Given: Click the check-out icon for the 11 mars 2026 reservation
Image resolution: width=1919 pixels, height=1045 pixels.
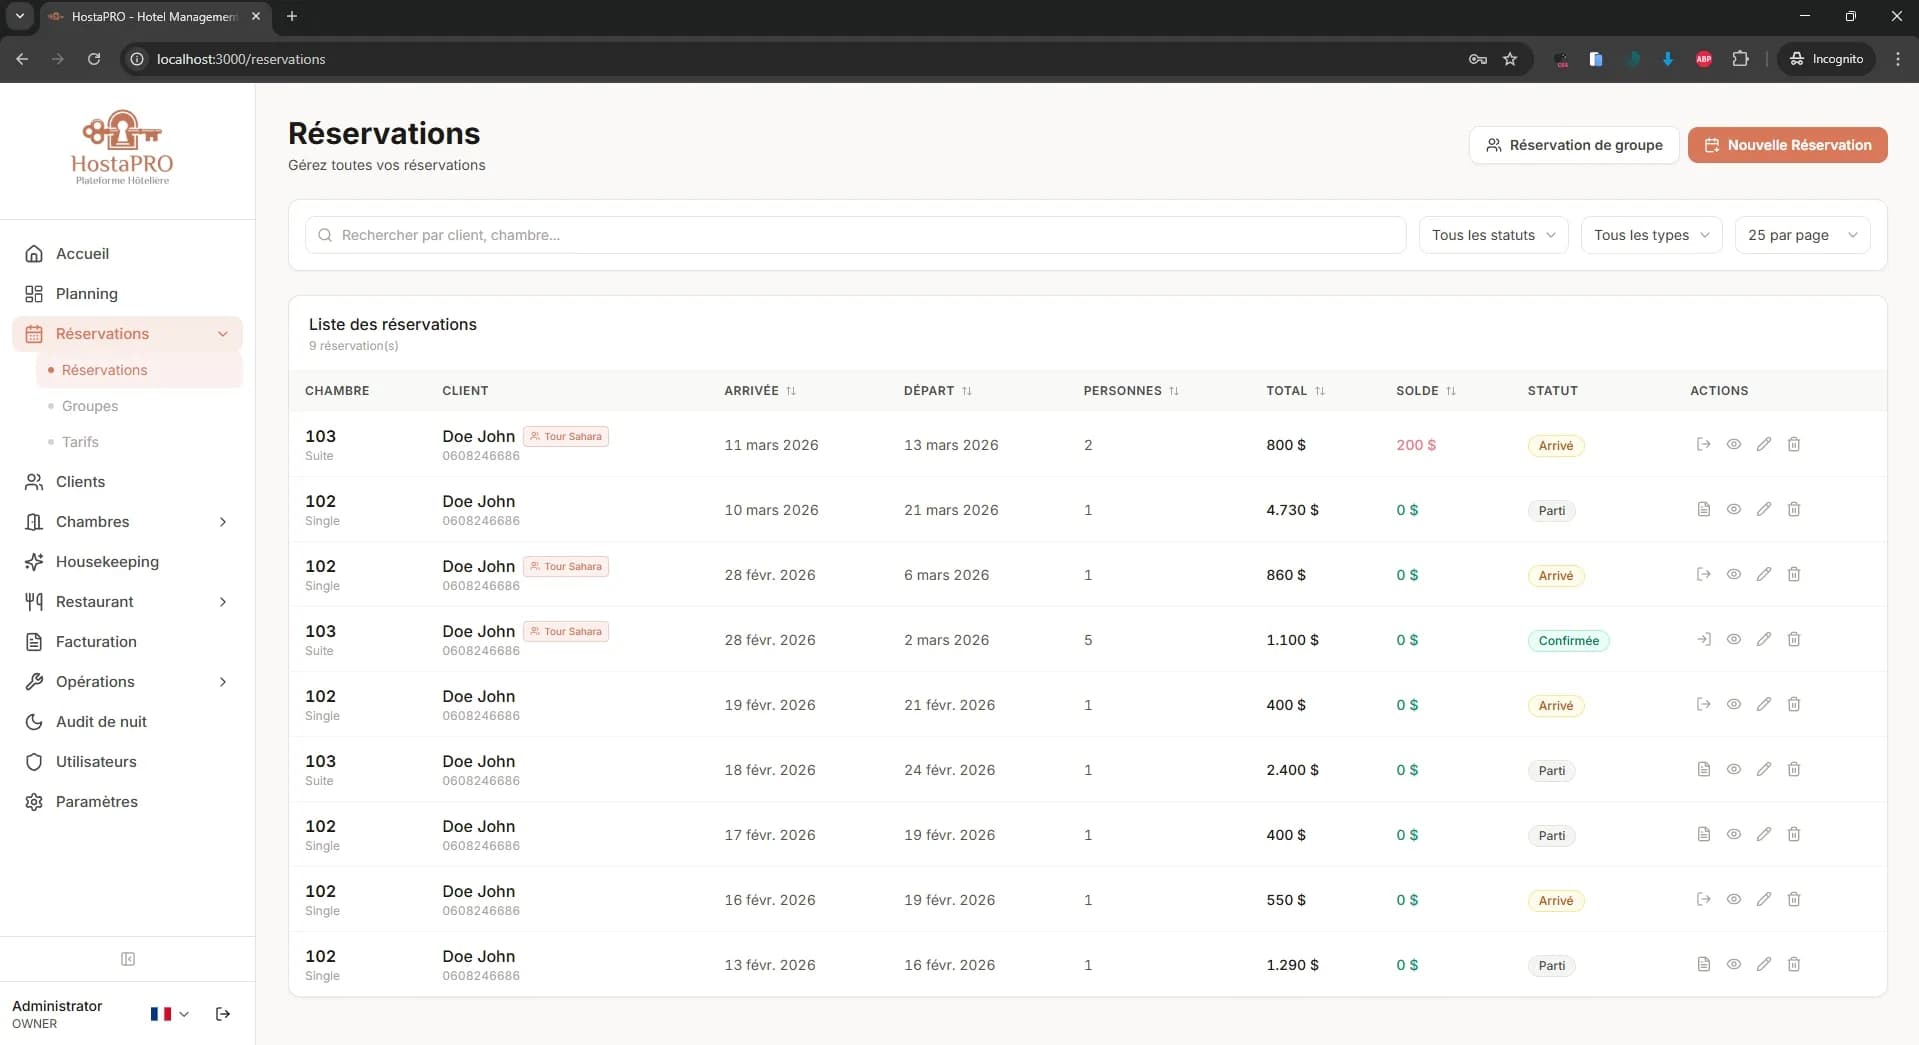Looking at the screenshot, I should click(x=1703, y=444).
